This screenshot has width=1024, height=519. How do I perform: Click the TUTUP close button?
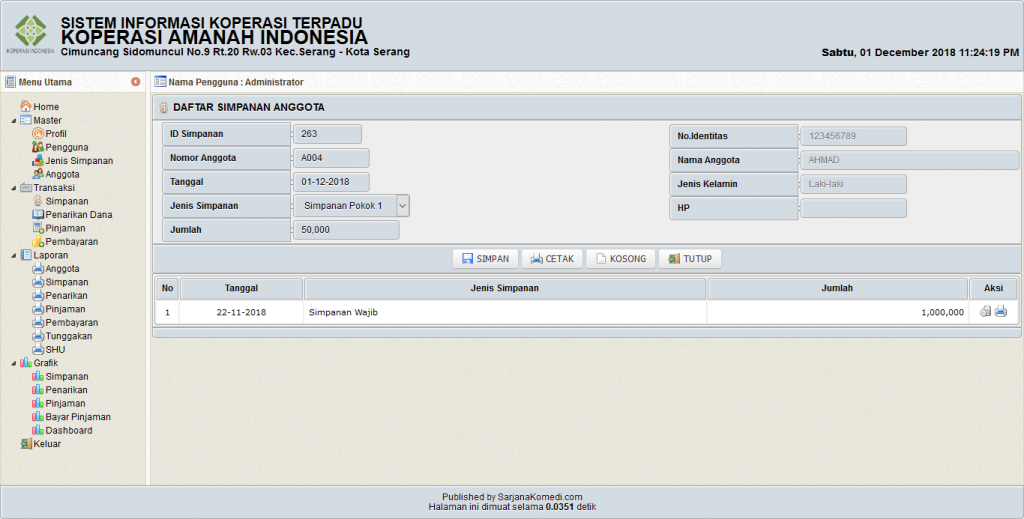[690, 259]
